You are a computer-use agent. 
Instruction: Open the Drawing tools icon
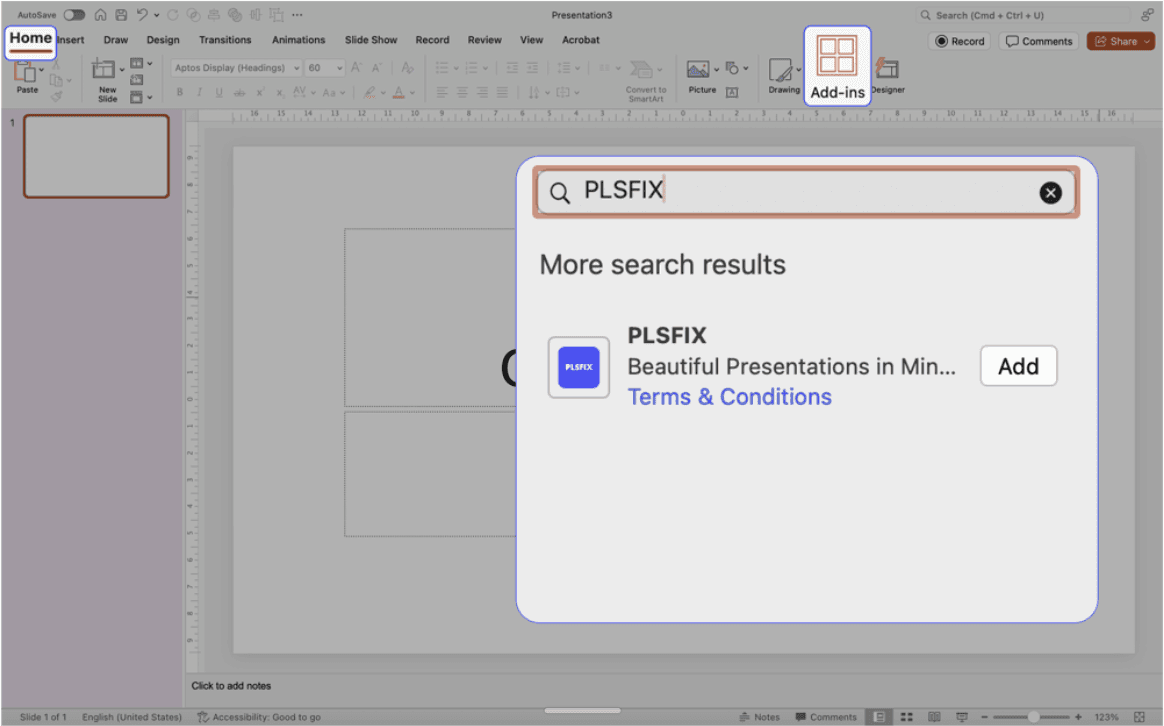tap(780, 70)
